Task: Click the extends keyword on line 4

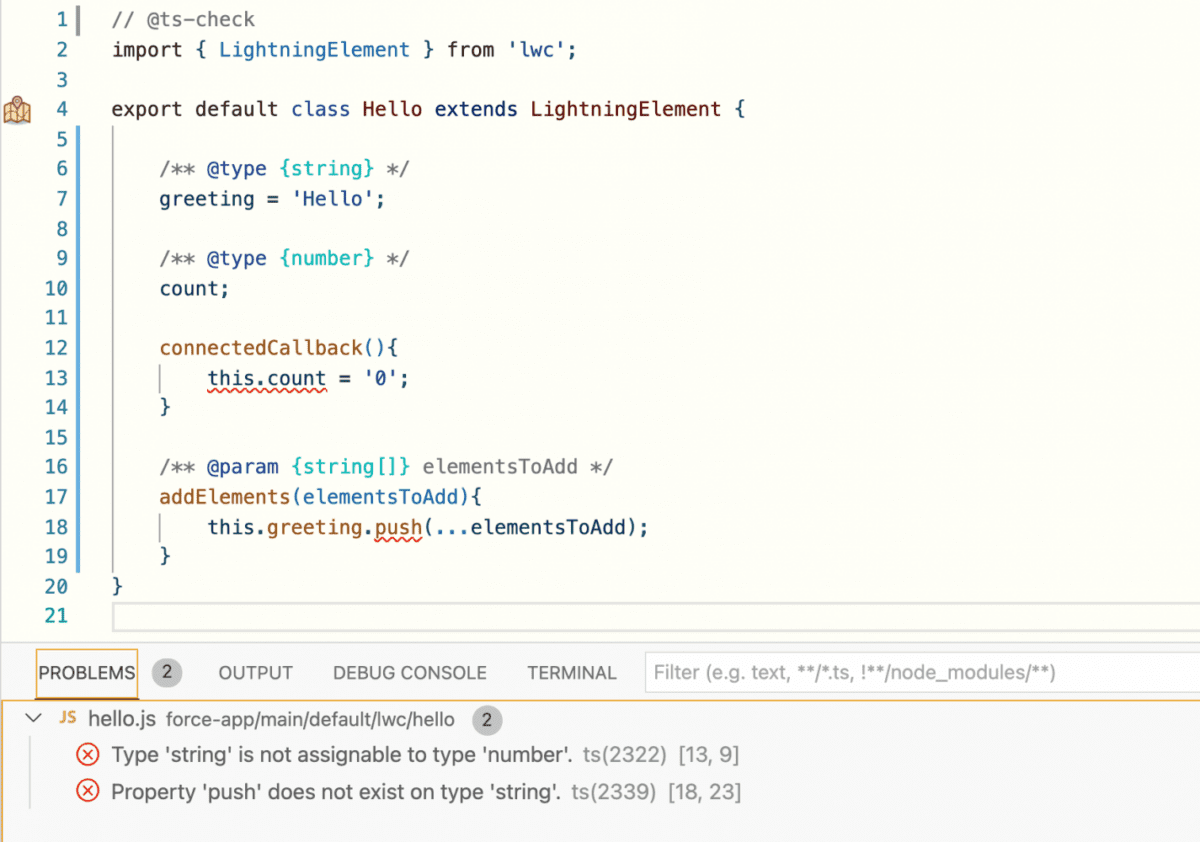Action: [x=476, y=109]
